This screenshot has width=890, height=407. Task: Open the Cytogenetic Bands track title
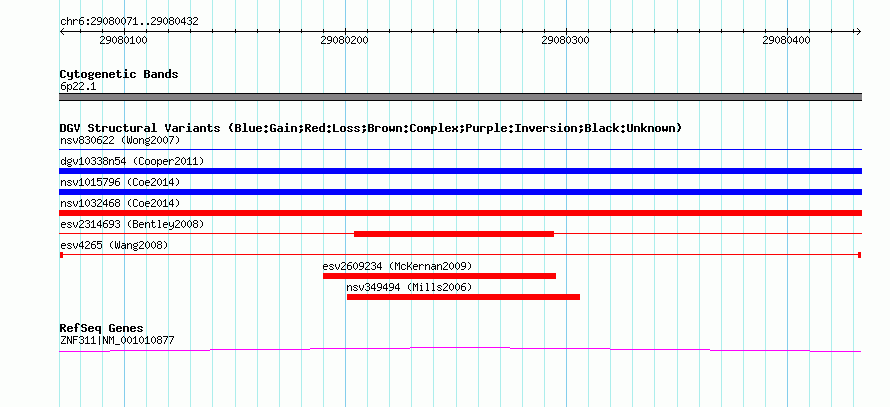[x=119, y=74]
